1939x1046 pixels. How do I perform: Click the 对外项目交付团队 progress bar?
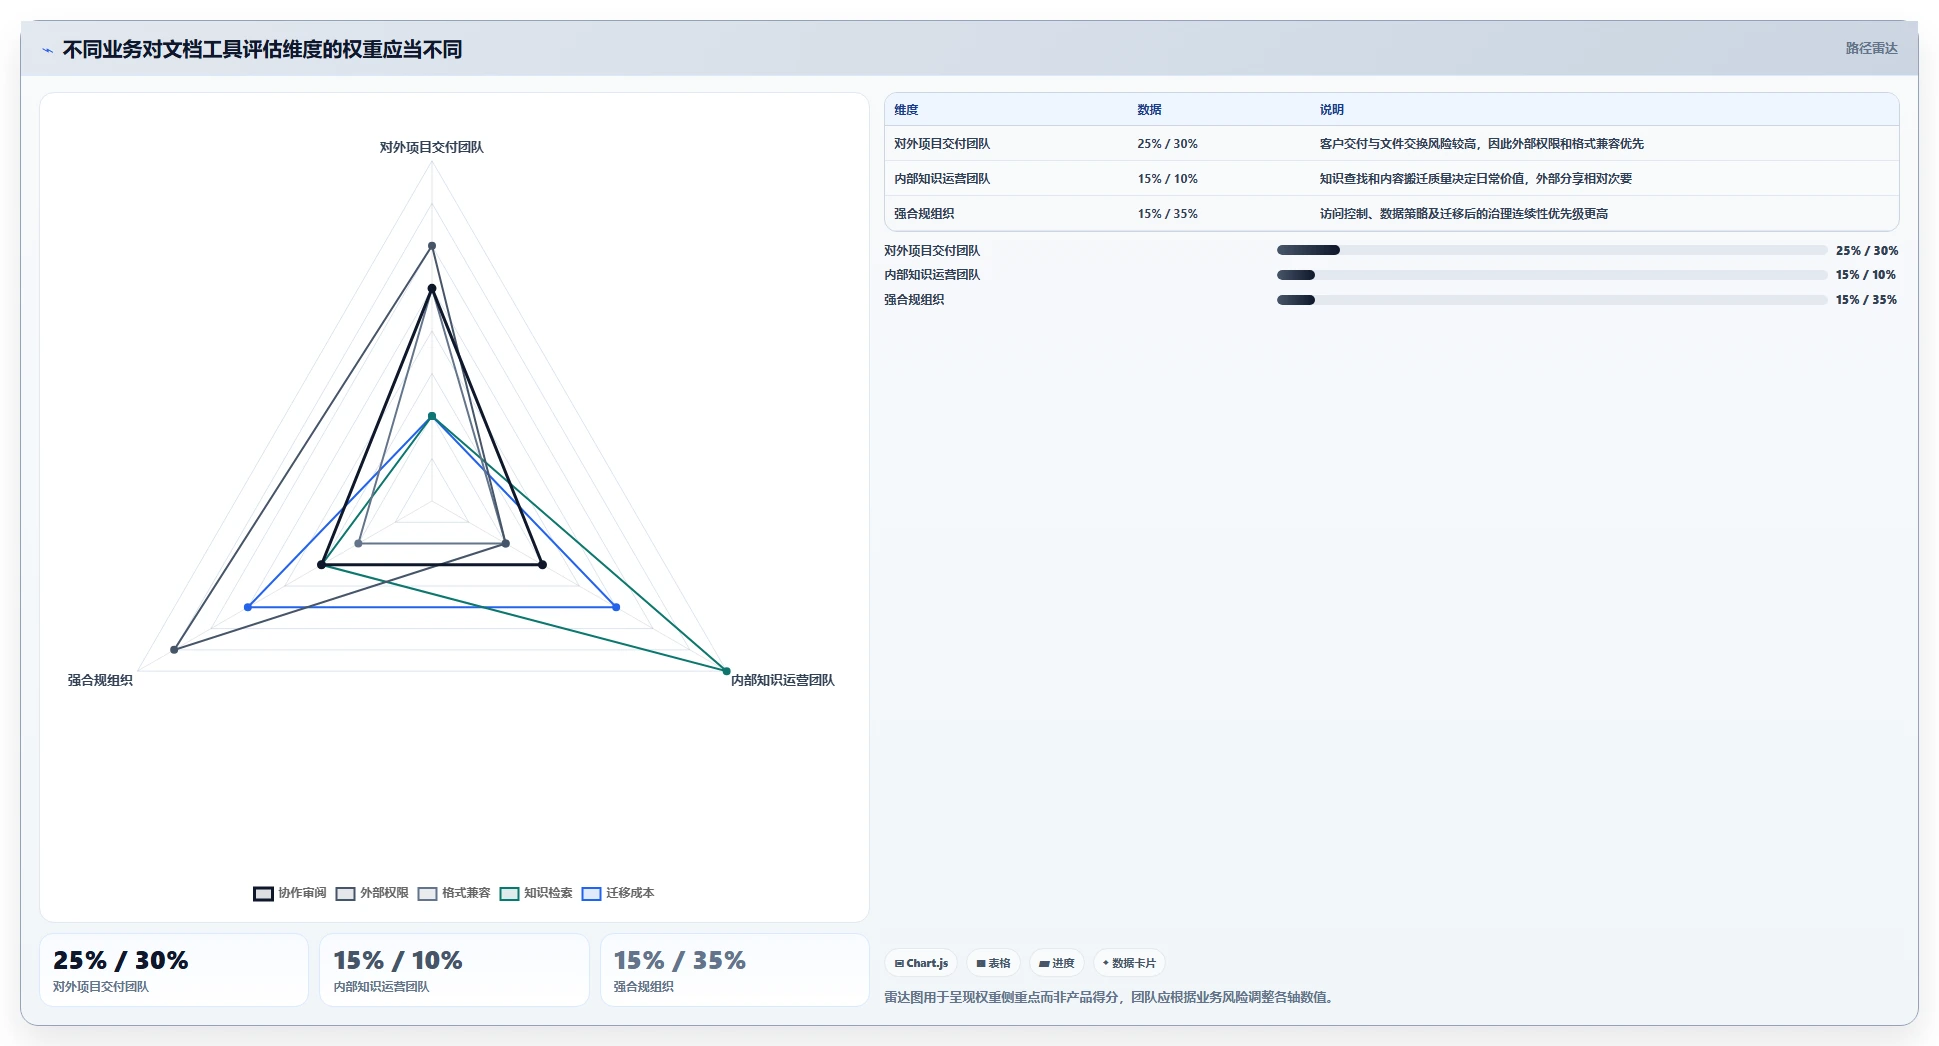(x=1552, y=250)
